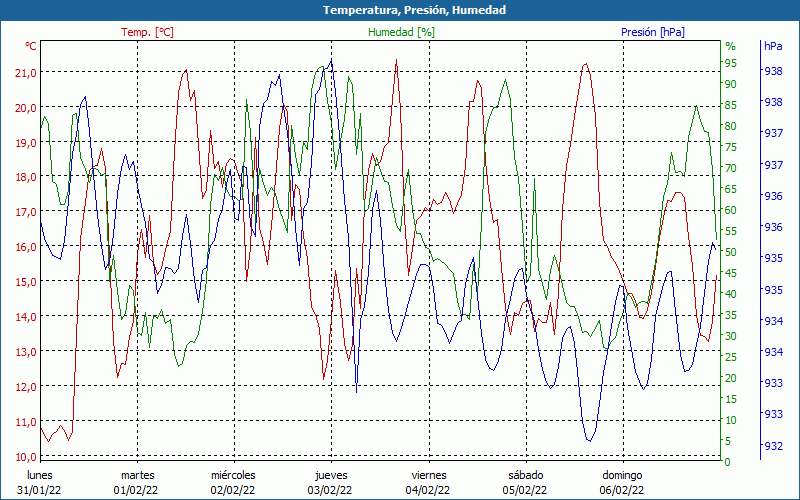Click the 19,0 temperature axis value
The image size is (800, 500).
coord(26,143)
